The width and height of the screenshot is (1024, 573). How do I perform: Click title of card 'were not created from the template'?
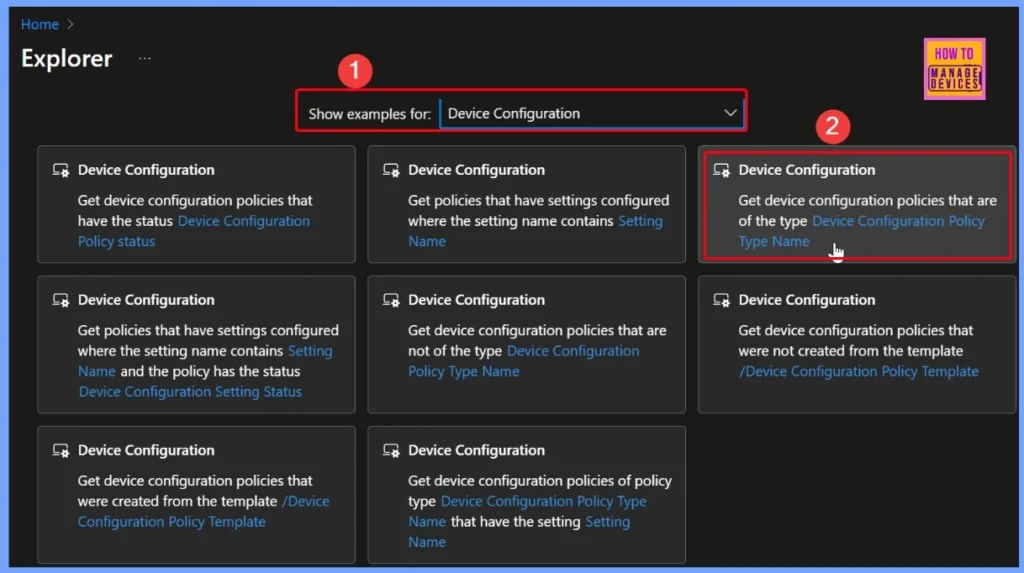click(807, 300)
